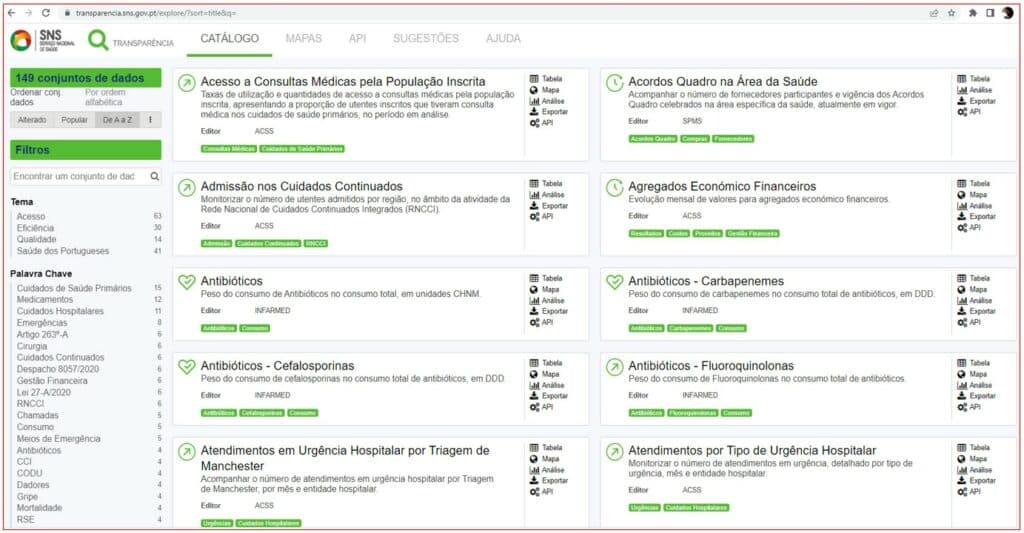Sort datasets by Alterado
This screenshot has width=1024, height=533.
pos(31,120)
